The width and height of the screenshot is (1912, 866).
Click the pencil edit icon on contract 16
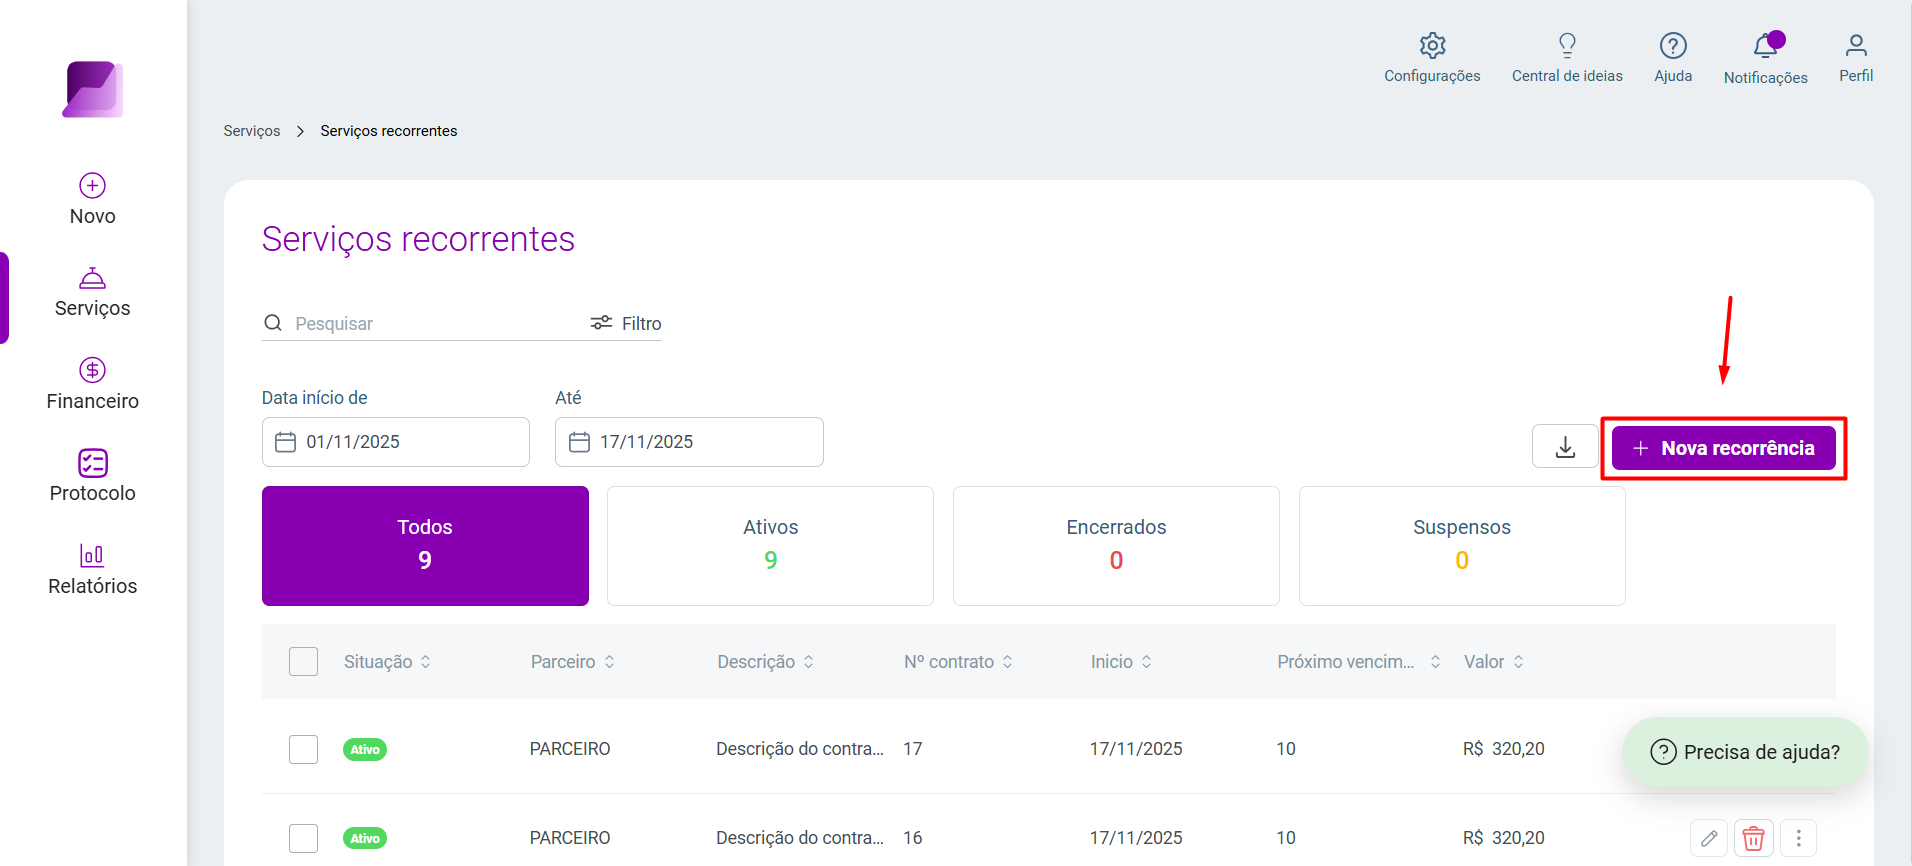pos(1709,838)
